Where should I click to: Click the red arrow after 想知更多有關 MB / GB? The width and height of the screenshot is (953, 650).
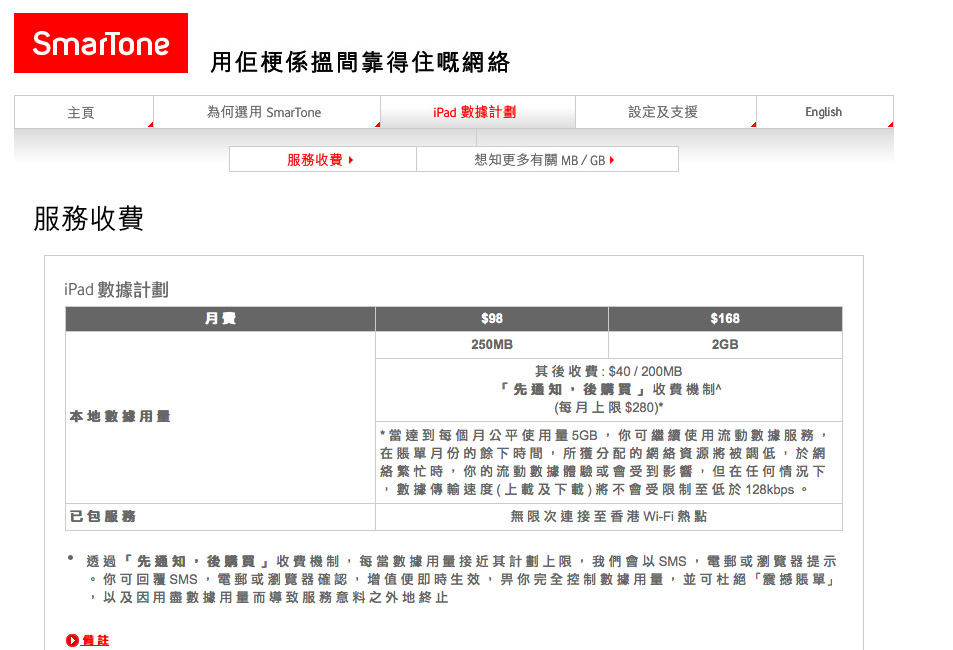tap(611, 160)
